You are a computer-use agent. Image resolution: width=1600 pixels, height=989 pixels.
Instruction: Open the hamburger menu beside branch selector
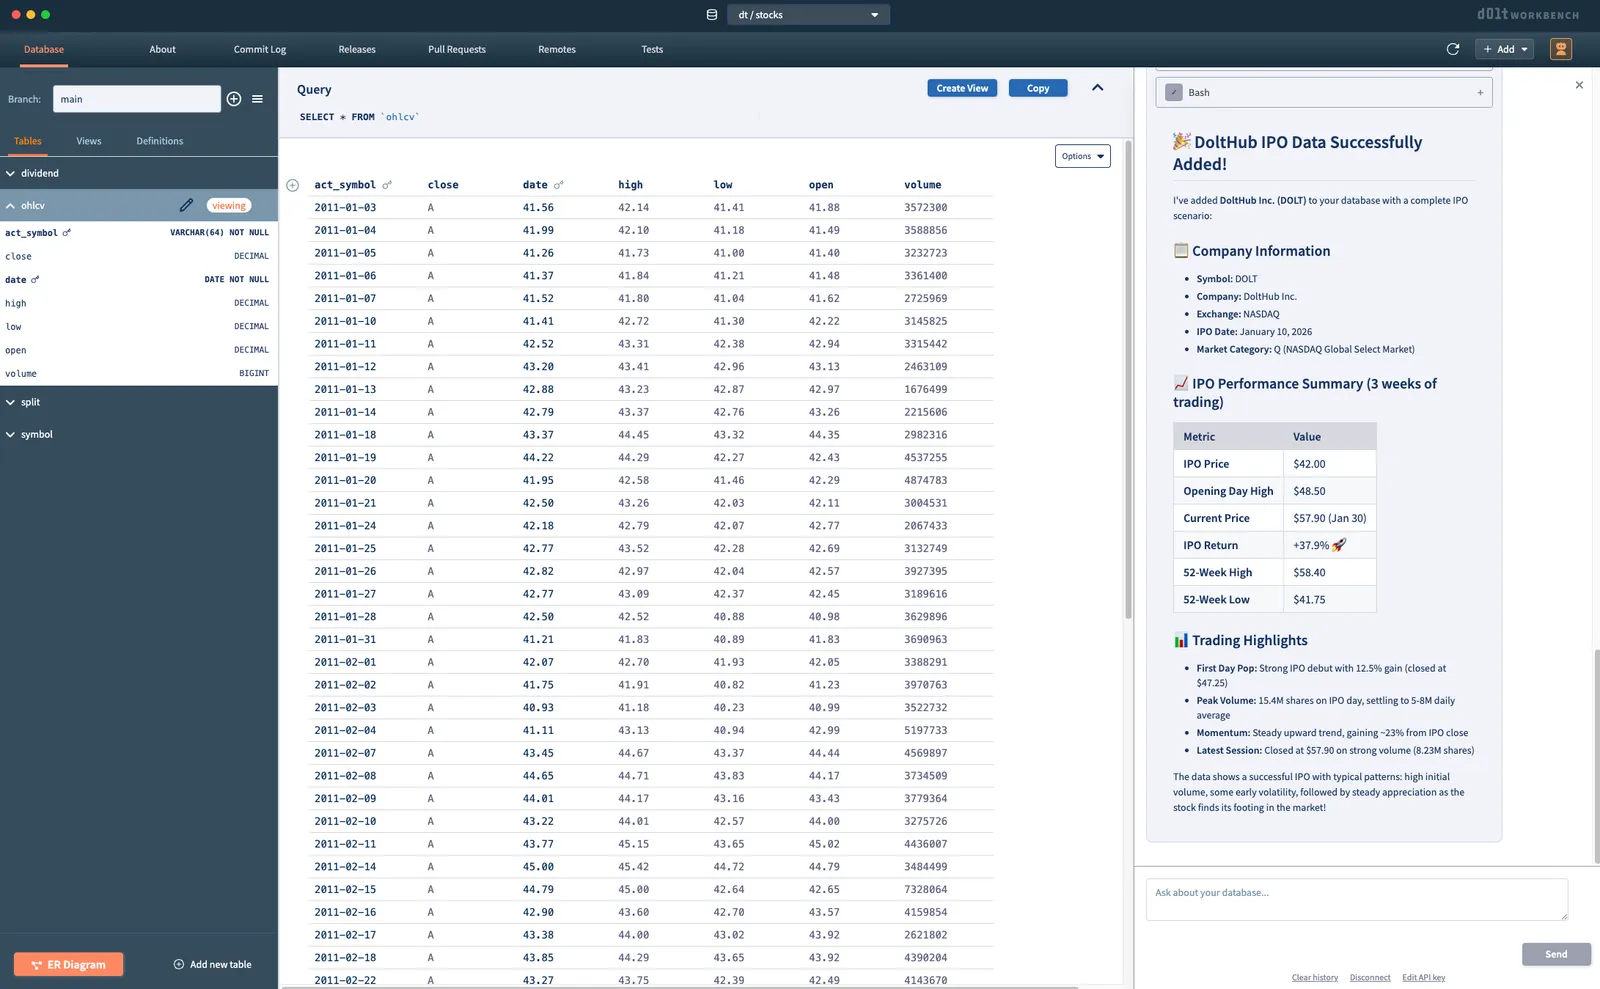257,99
